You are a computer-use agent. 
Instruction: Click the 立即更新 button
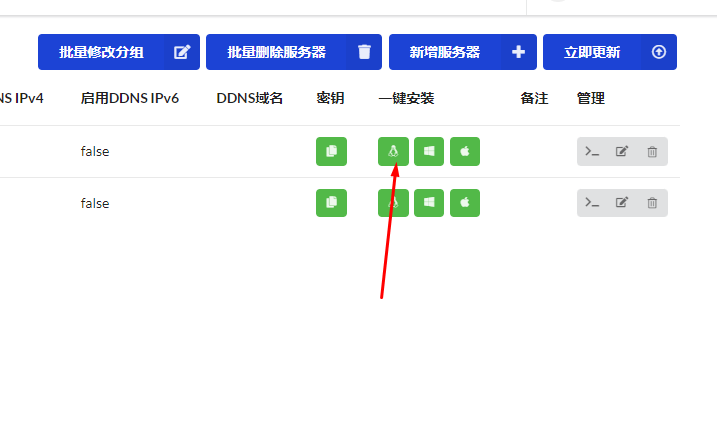[610, 52]
